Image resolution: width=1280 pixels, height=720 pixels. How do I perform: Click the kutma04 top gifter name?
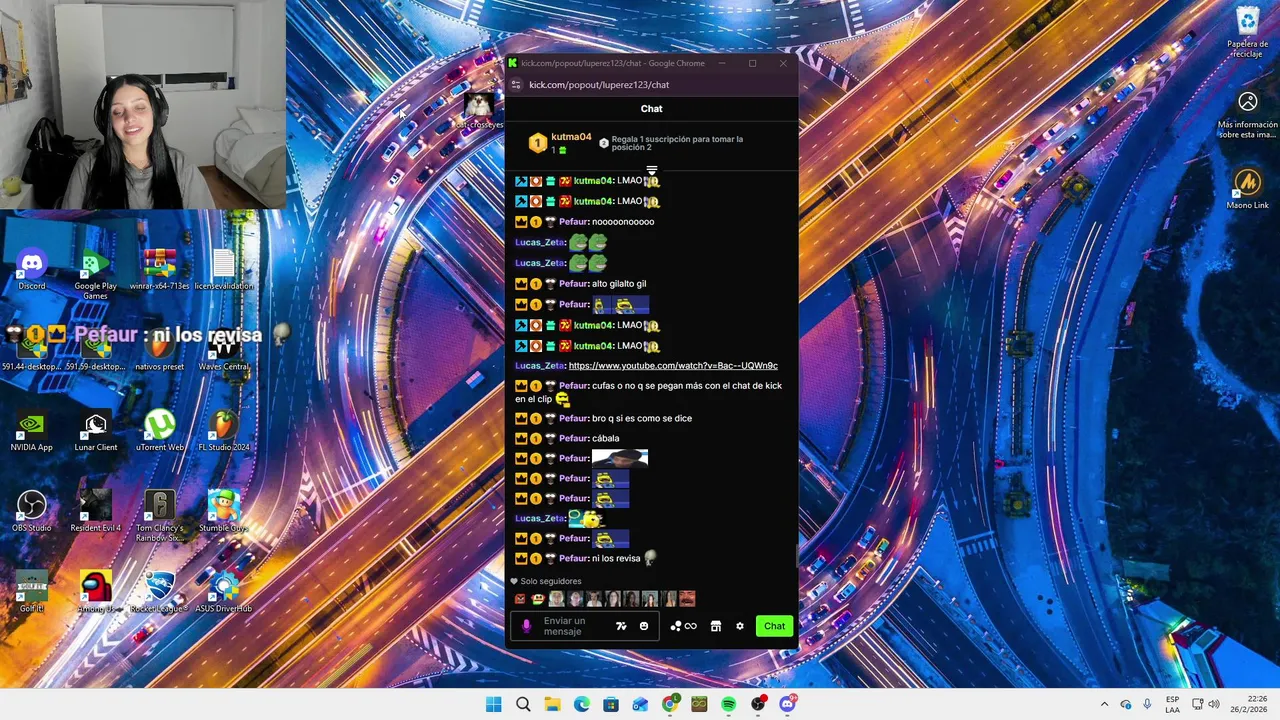click(x=571, y=137)
